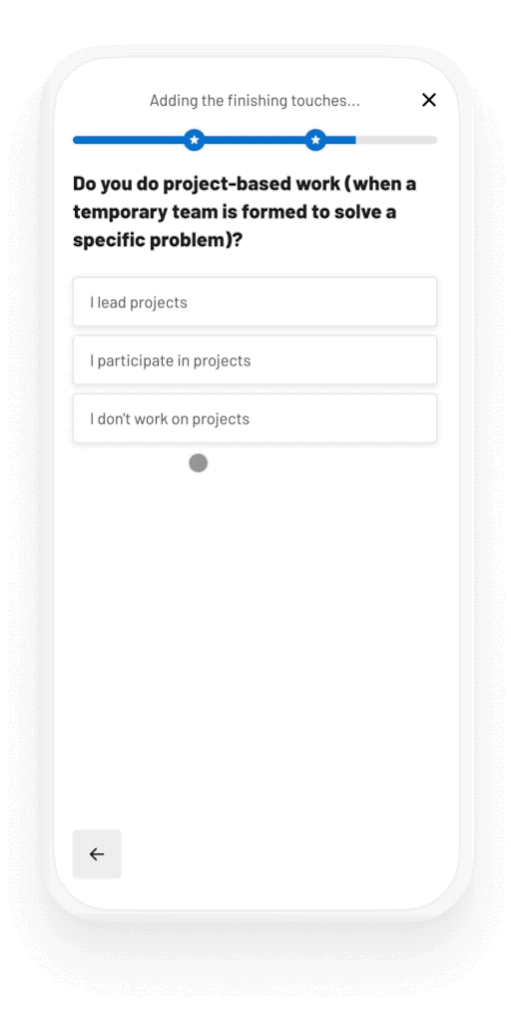Click blue progress segment between the two stars

(x=255, y=140)
